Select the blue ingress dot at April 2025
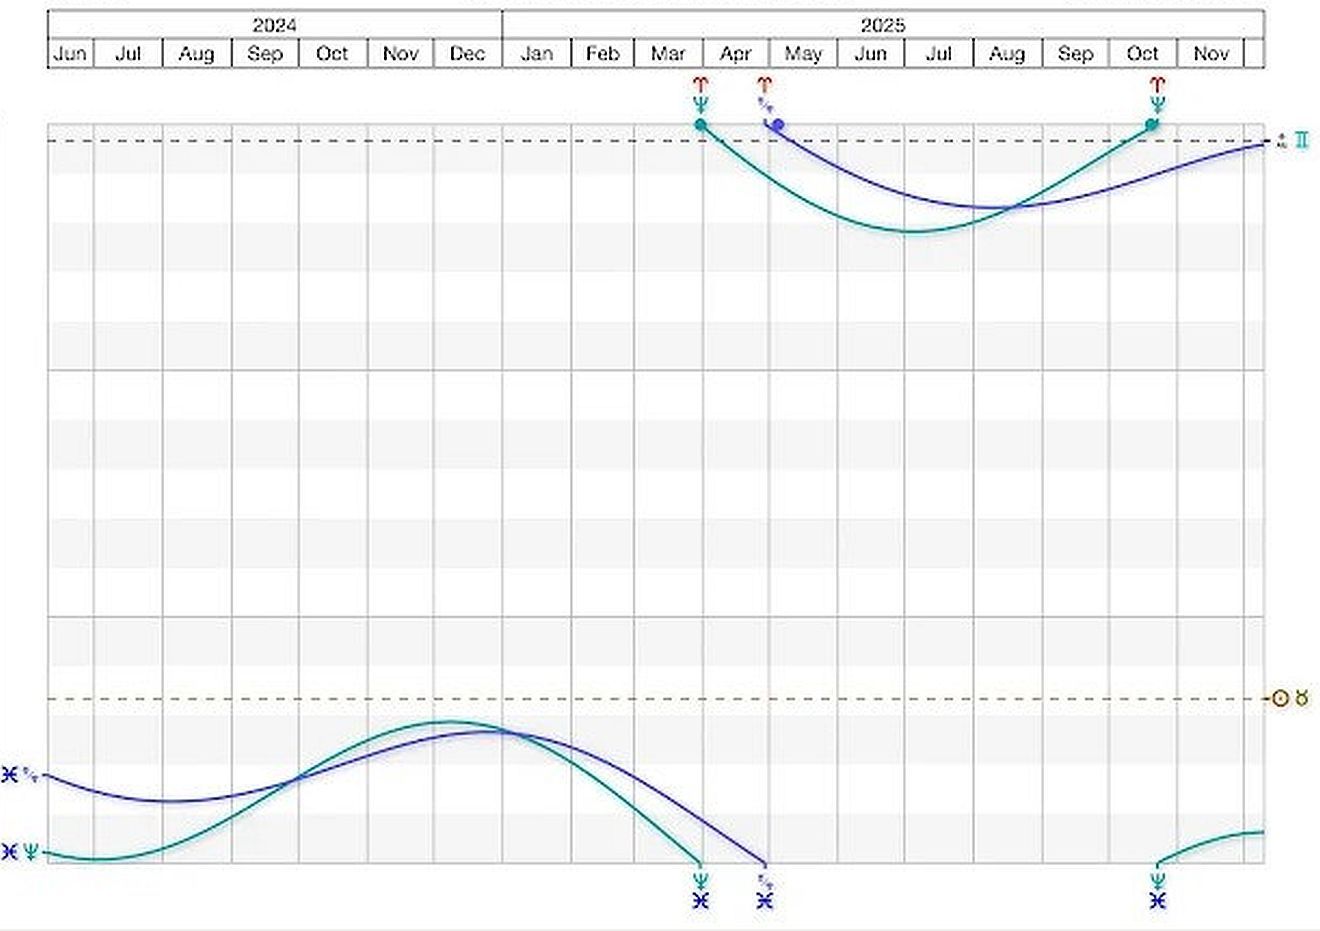Image resolution: width=1320 pixels, height=931 pixels. point(777,125)
